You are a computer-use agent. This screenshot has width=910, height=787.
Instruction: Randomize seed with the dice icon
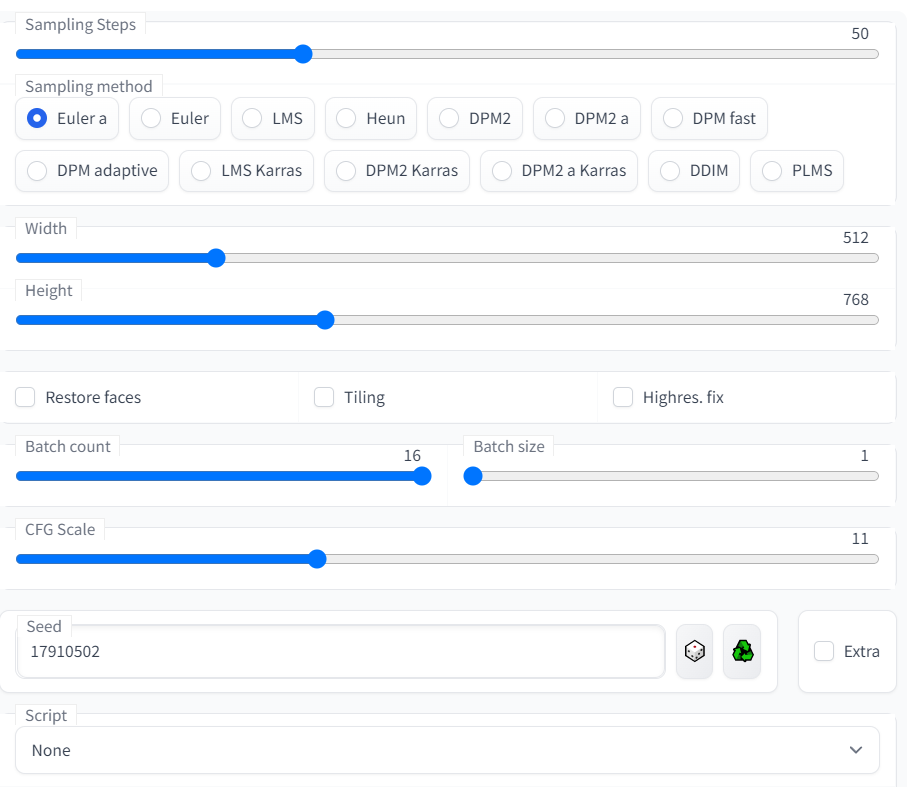[x=694, y=651]
